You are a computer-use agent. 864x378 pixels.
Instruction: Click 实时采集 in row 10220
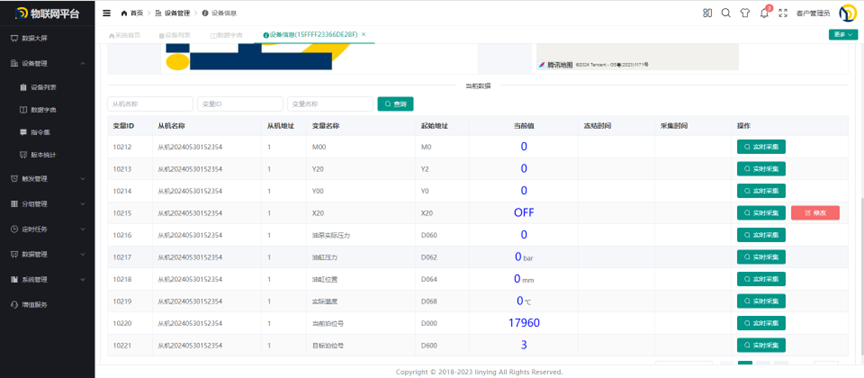(x=761, y=323)
